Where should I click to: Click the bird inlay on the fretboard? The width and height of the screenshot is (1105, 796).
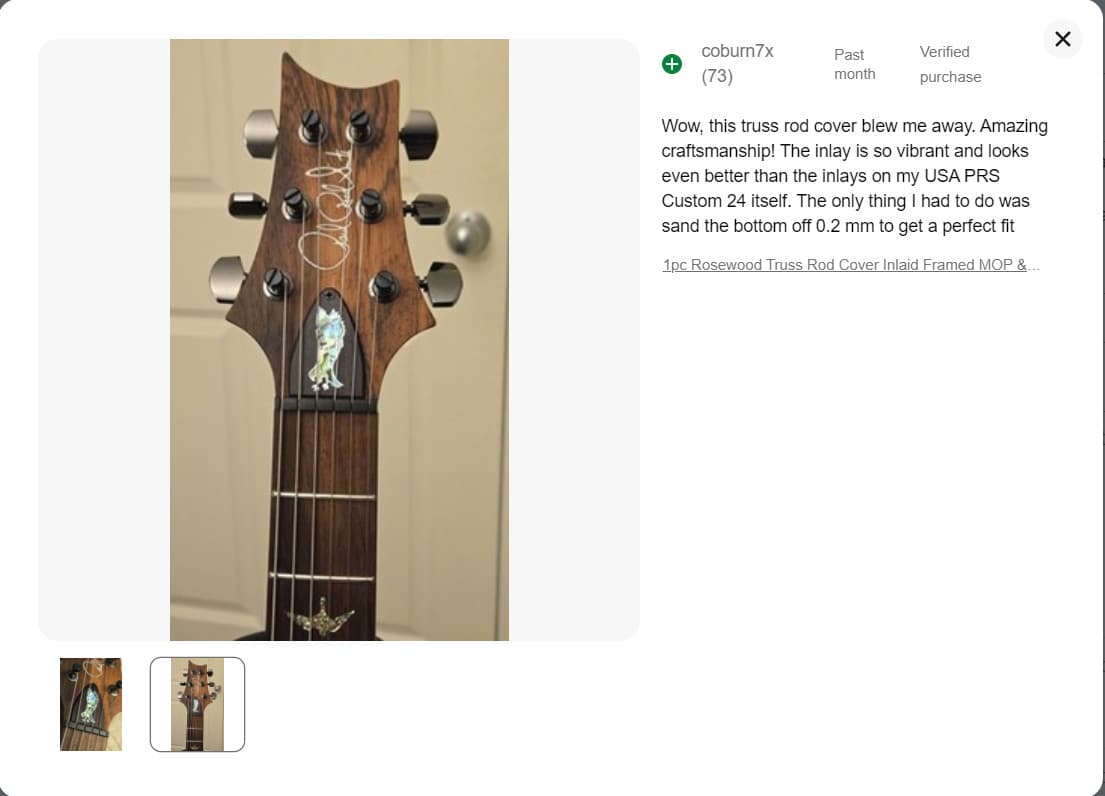(x=322, y=616)
